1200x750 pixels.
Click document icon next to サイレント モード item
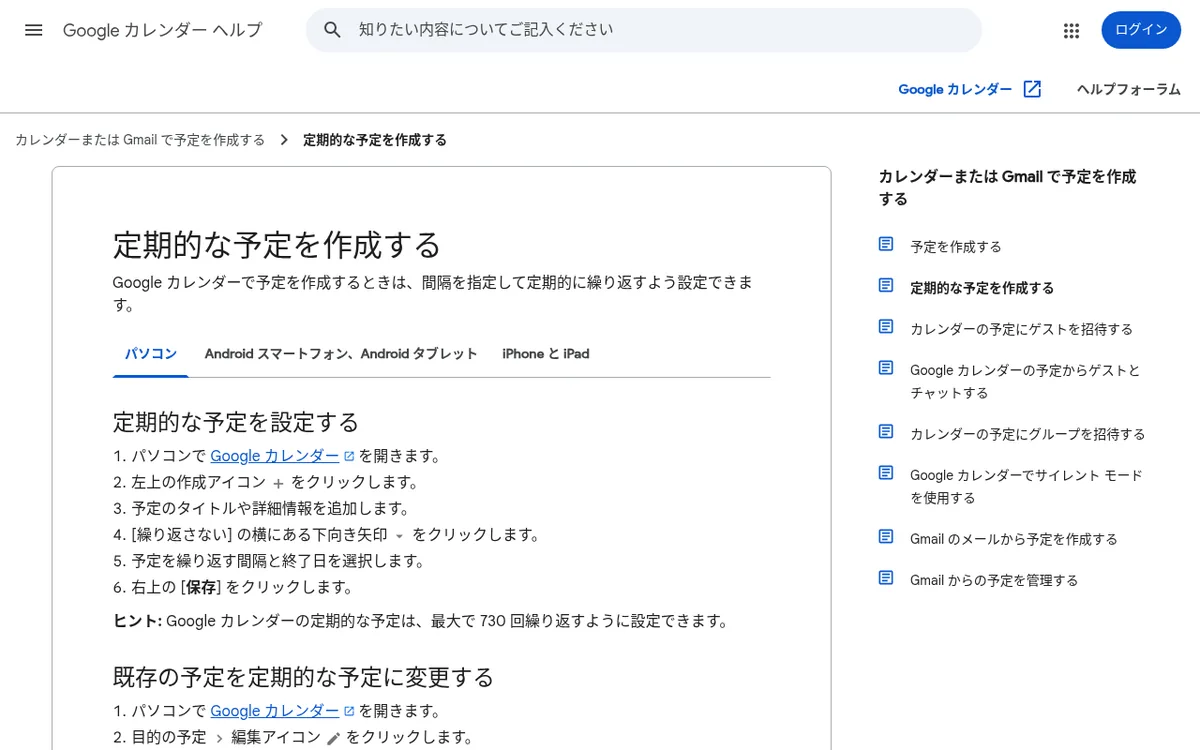pyautogui.click(x=886, y=472)
